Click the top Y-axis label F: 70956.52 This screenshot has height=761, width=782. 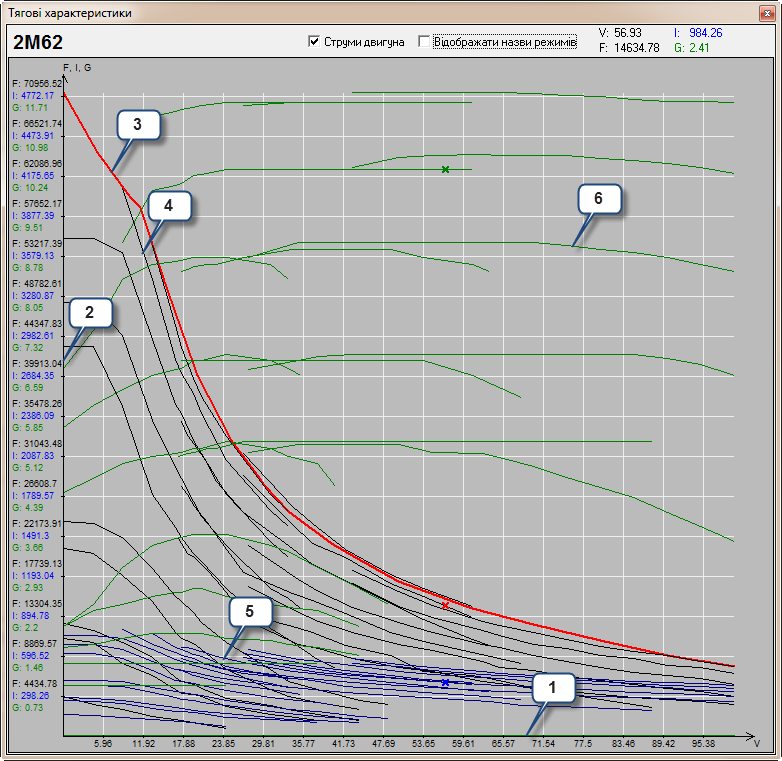click(35, 83)
